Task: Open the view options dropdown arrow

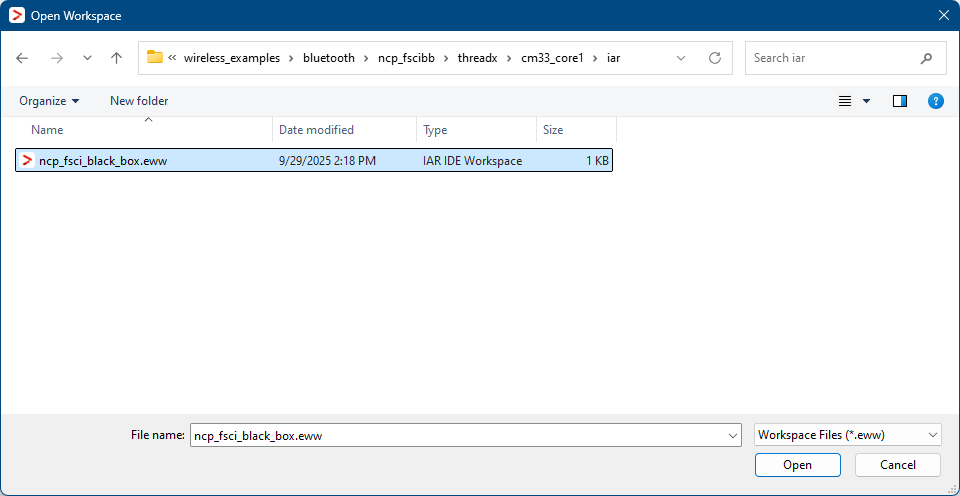Action: coord(866,101)
